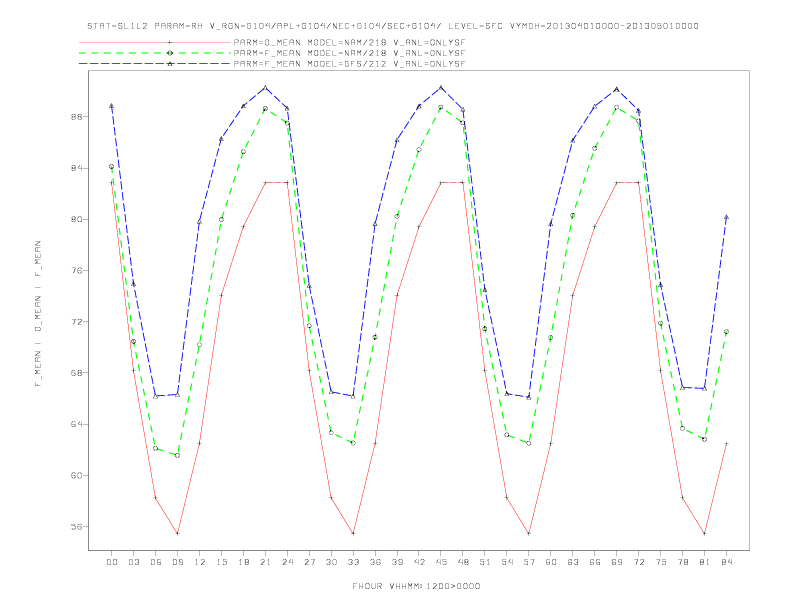
Task: Click x-axis tick label 69
Action: click(617, 562)
